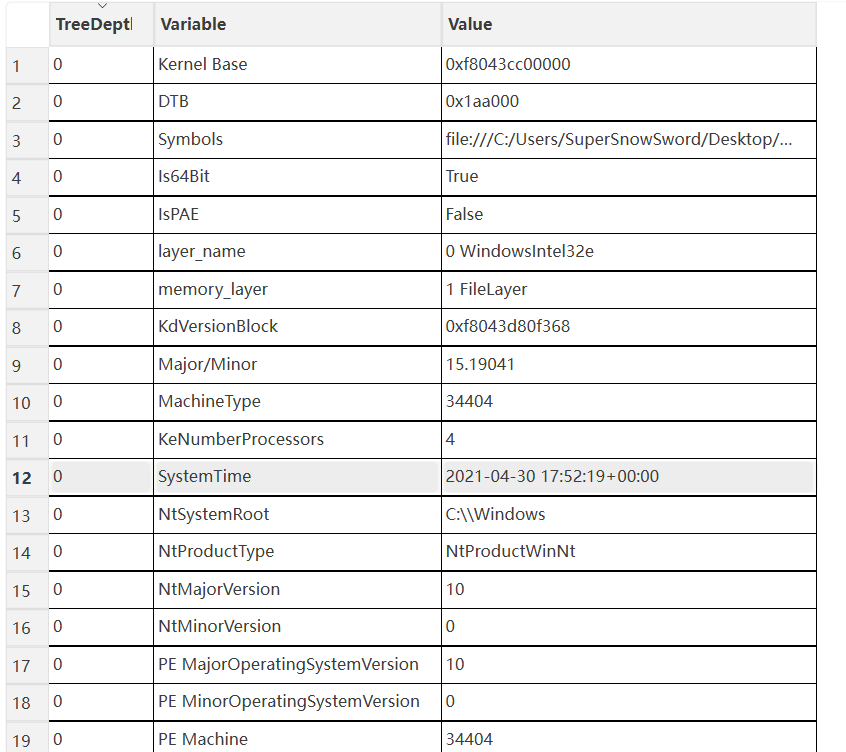Click the sort chevron above TreeDepth header
Image resolution: width=846 pixels, height=752 pixels.
pyautogui.click(x=101, y=6)
